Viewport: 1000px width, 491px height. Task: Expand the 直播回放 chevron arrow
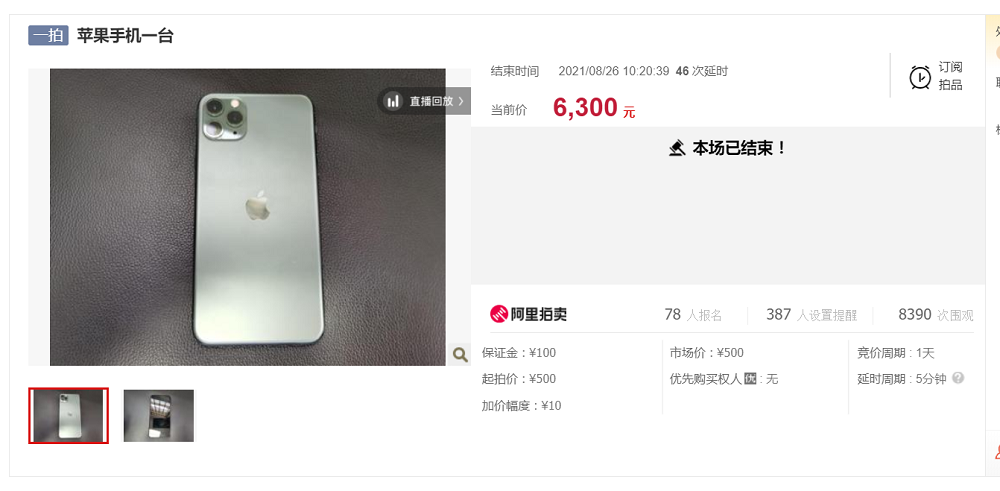461,101
